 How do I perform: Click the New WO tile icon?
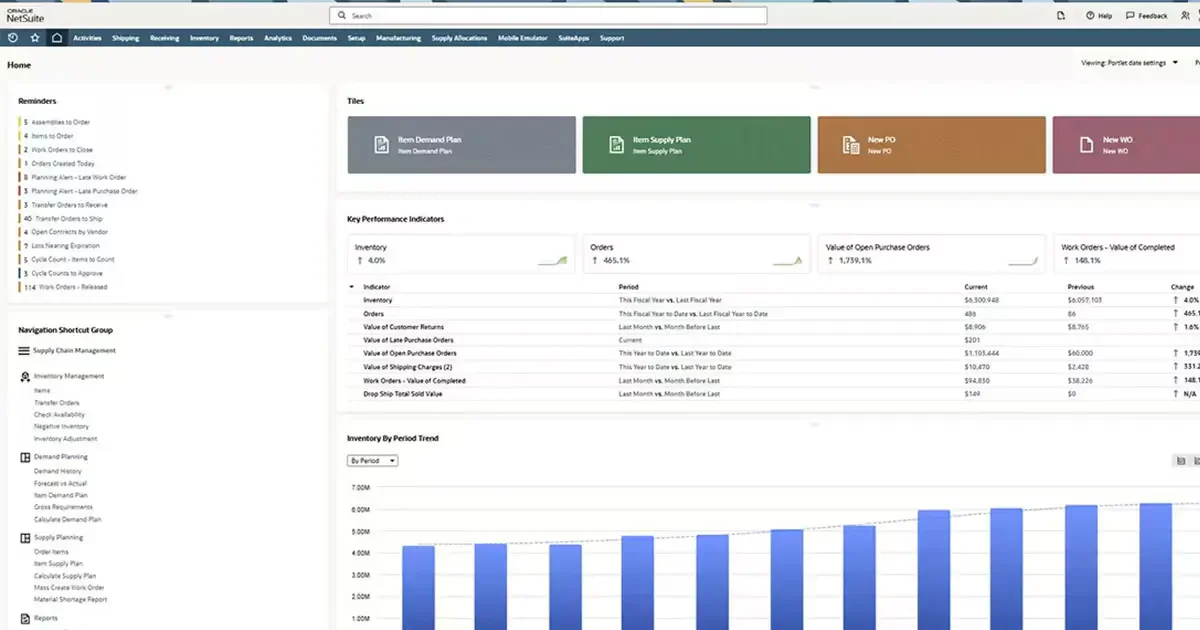point(1086,145)
